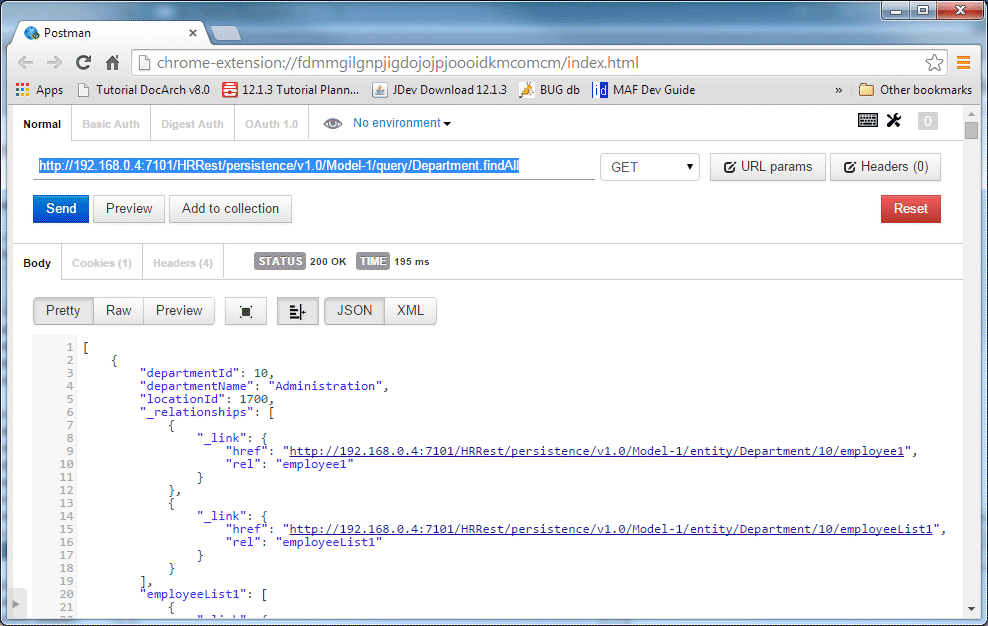The width and height of the screenshot is (988, 626).
Task: Open the Department/10/employeeList1 href link
Action: pyautogui.click(x=611, y=529)
